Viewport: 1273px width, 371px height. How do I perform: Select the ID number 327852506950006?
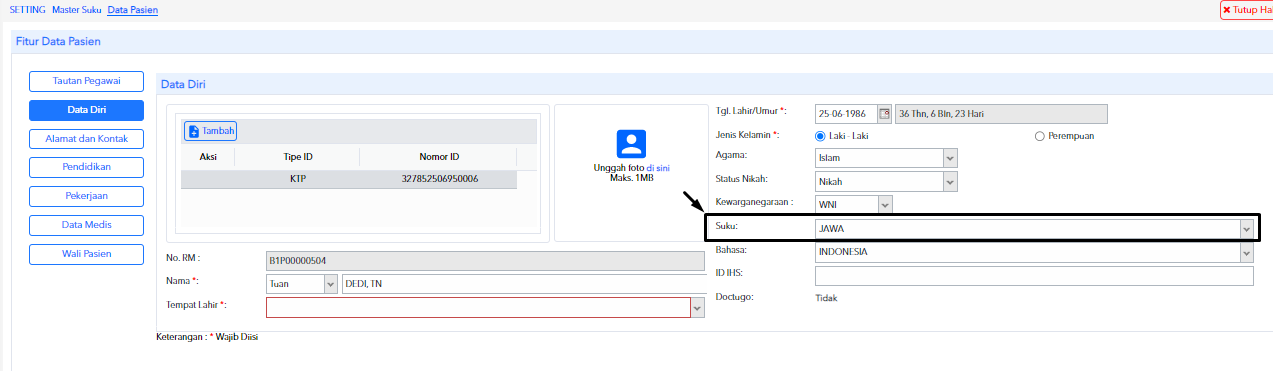pyautogui.click(x=439, y=179)
